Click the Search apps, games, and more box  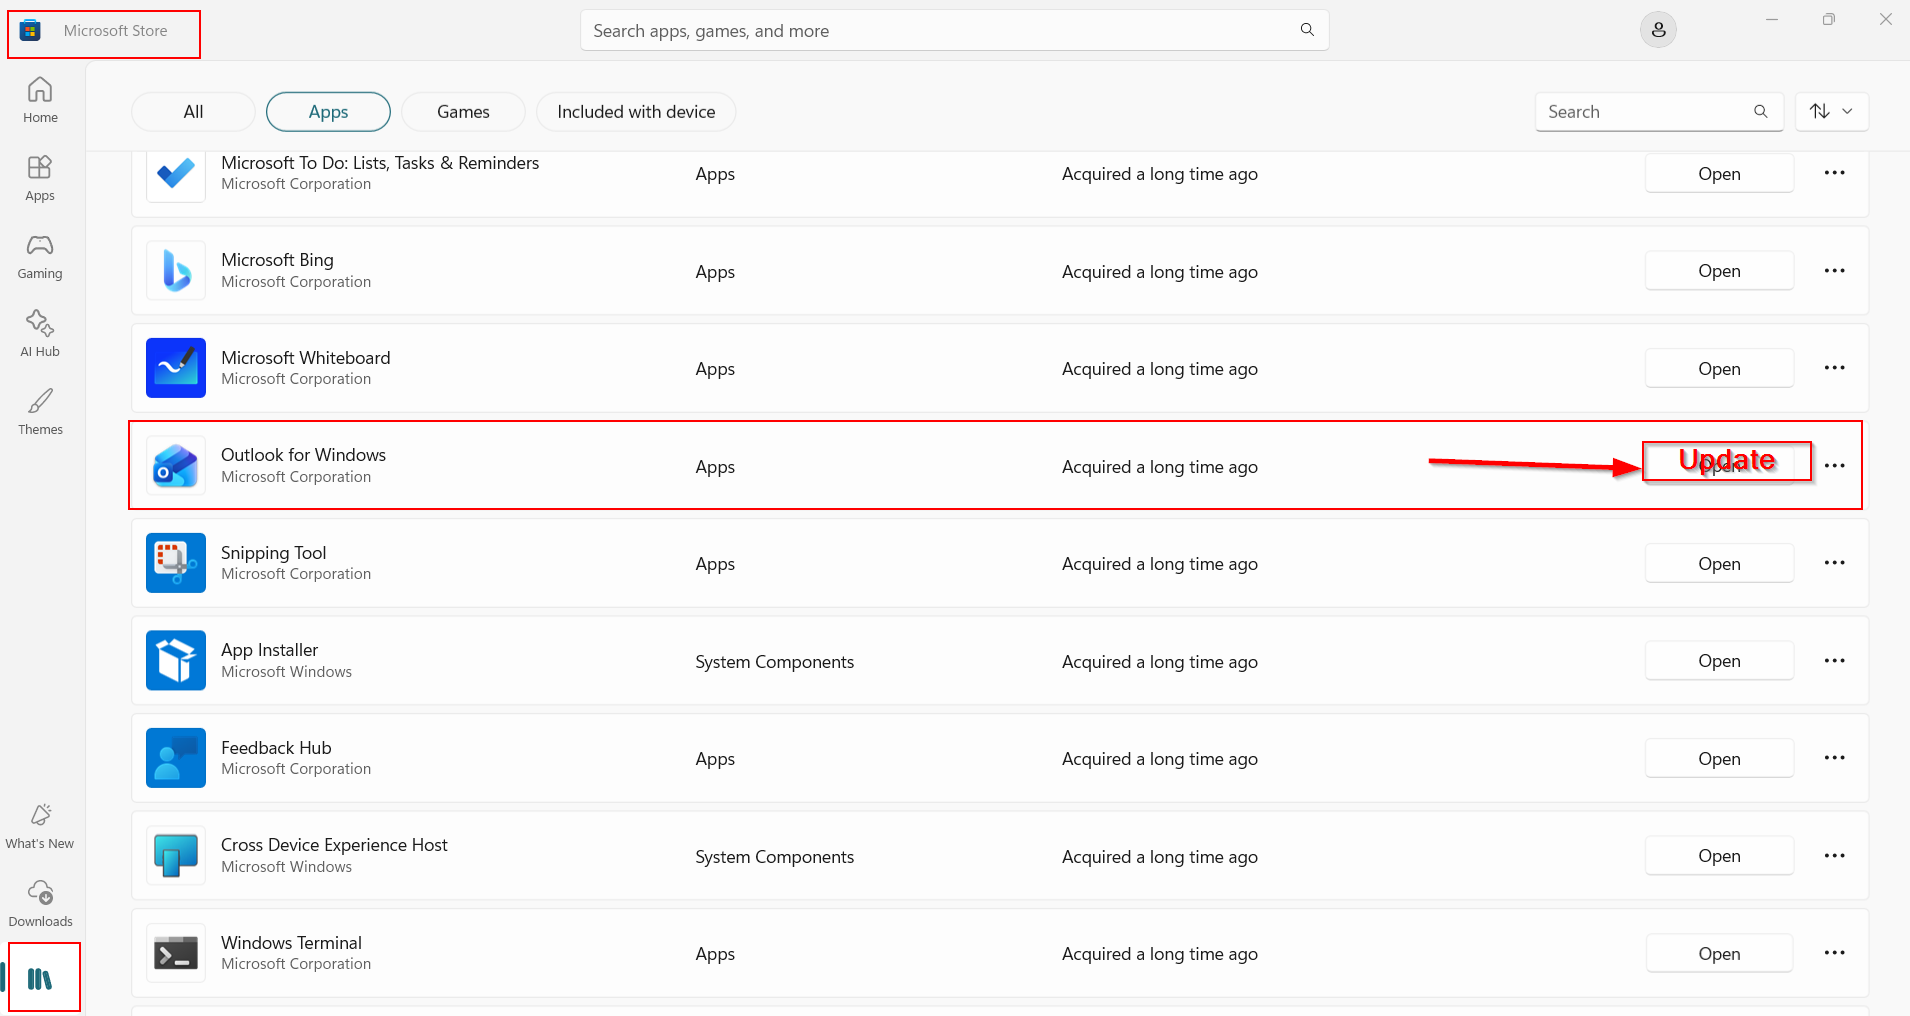pyautogui.click(x=940, y=31)
